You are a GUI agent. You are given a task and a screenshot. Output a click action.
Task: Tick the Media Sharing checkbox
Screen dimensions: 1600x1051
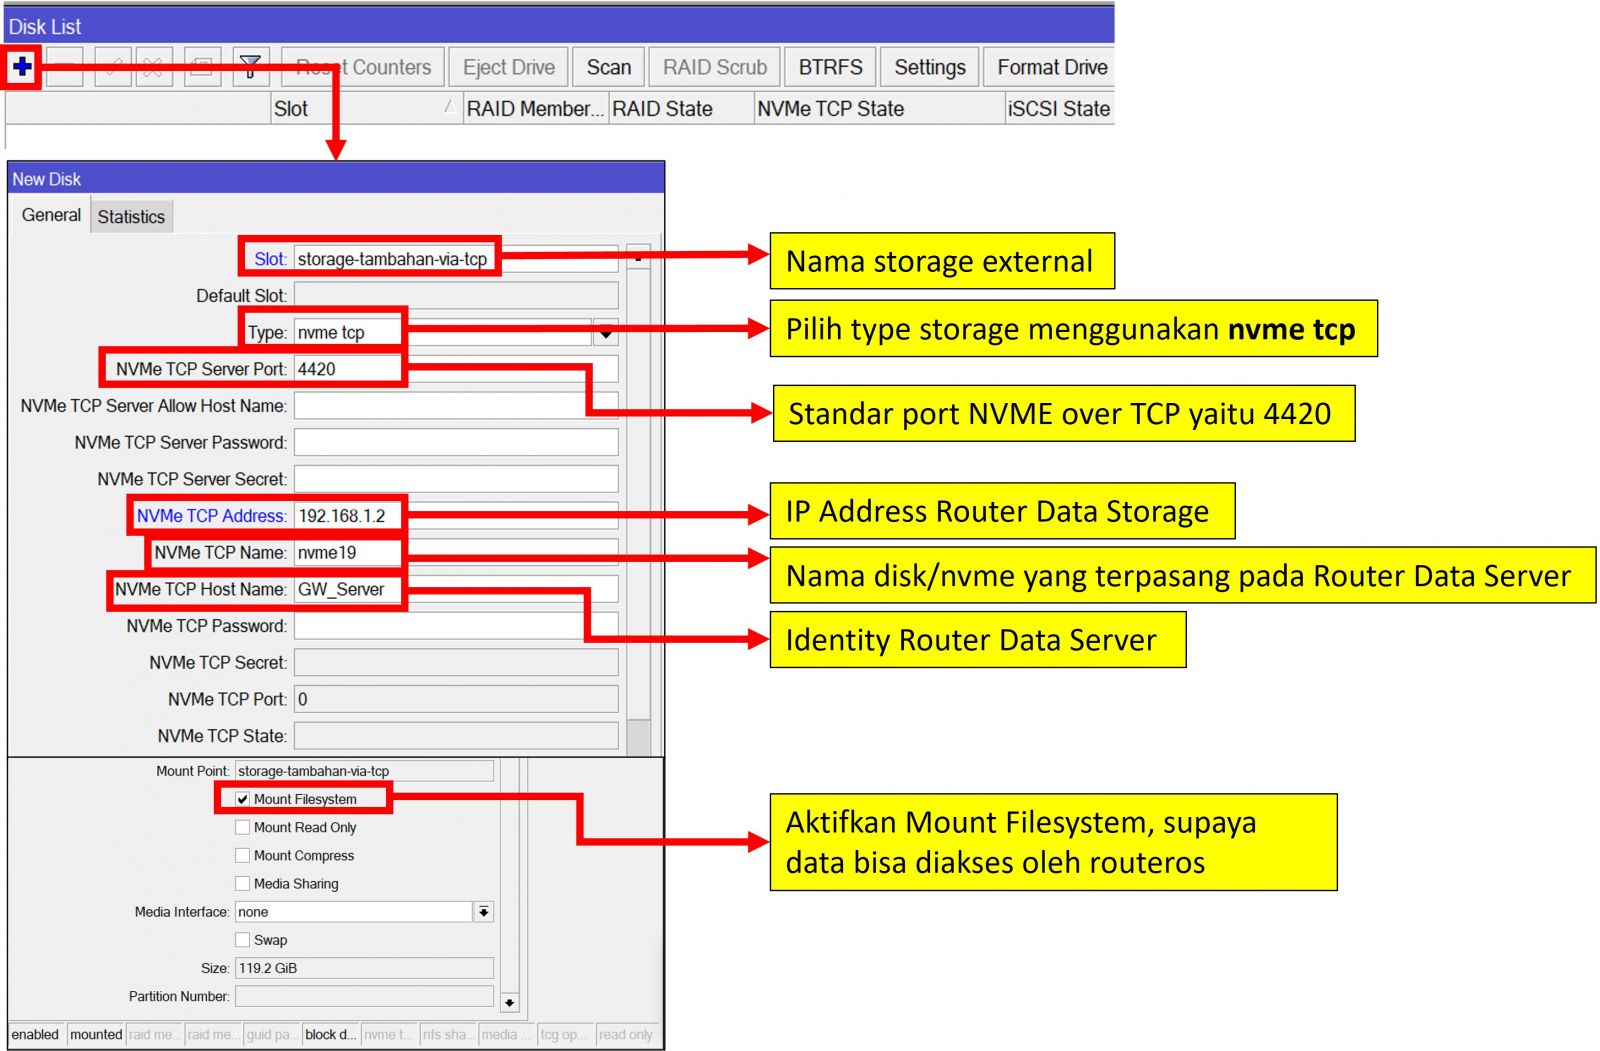pos(243,883)
